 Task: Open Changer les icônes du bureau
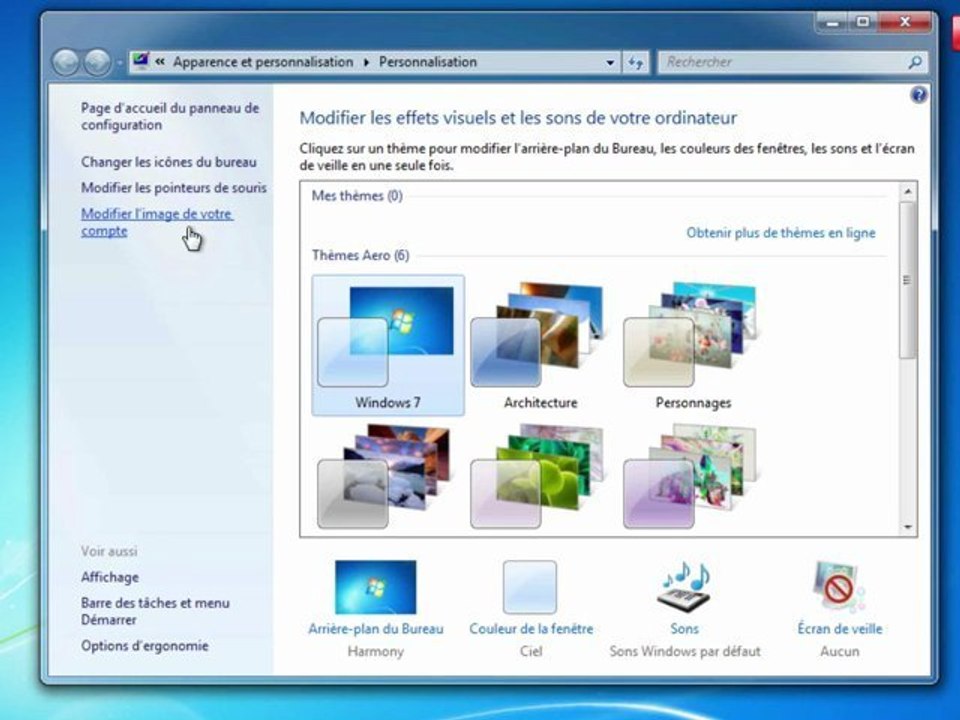[168, 162]
